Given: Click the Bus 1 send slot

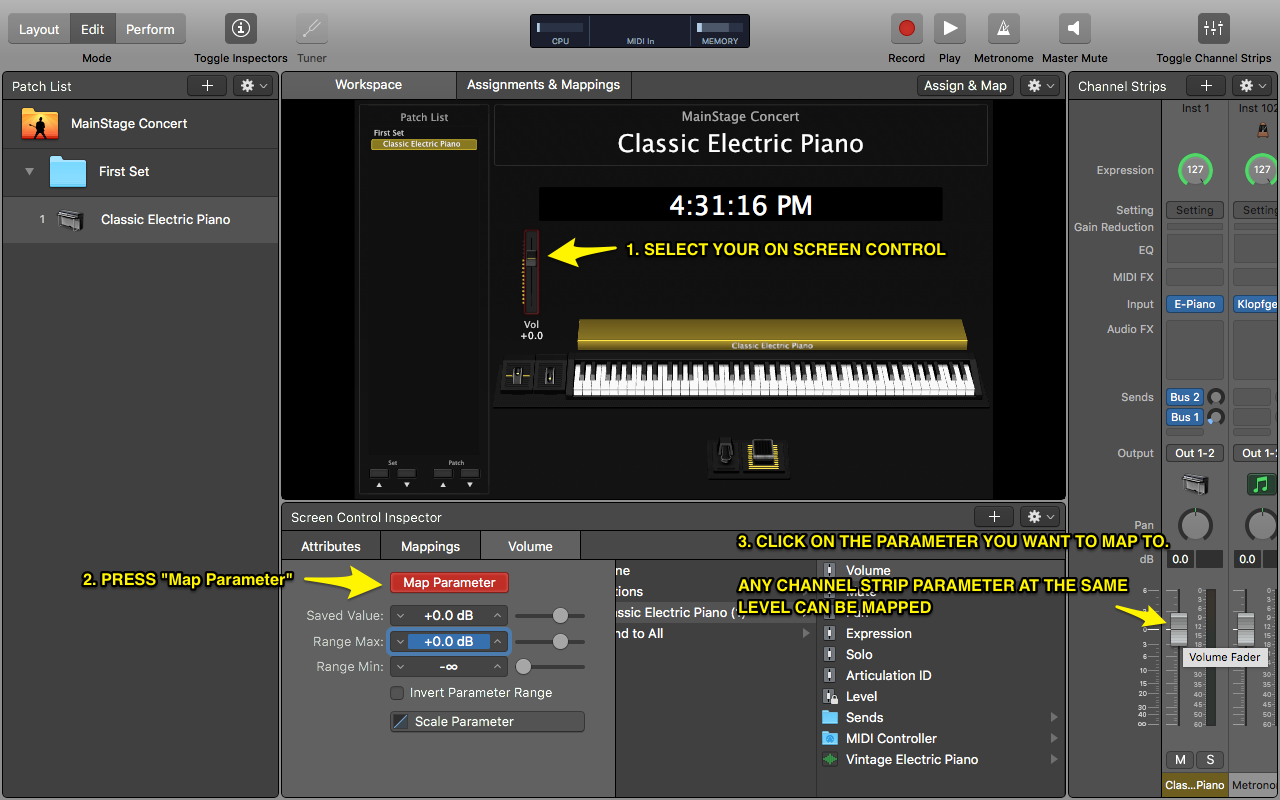Looking at the screenshot, I should (1185, 417).
